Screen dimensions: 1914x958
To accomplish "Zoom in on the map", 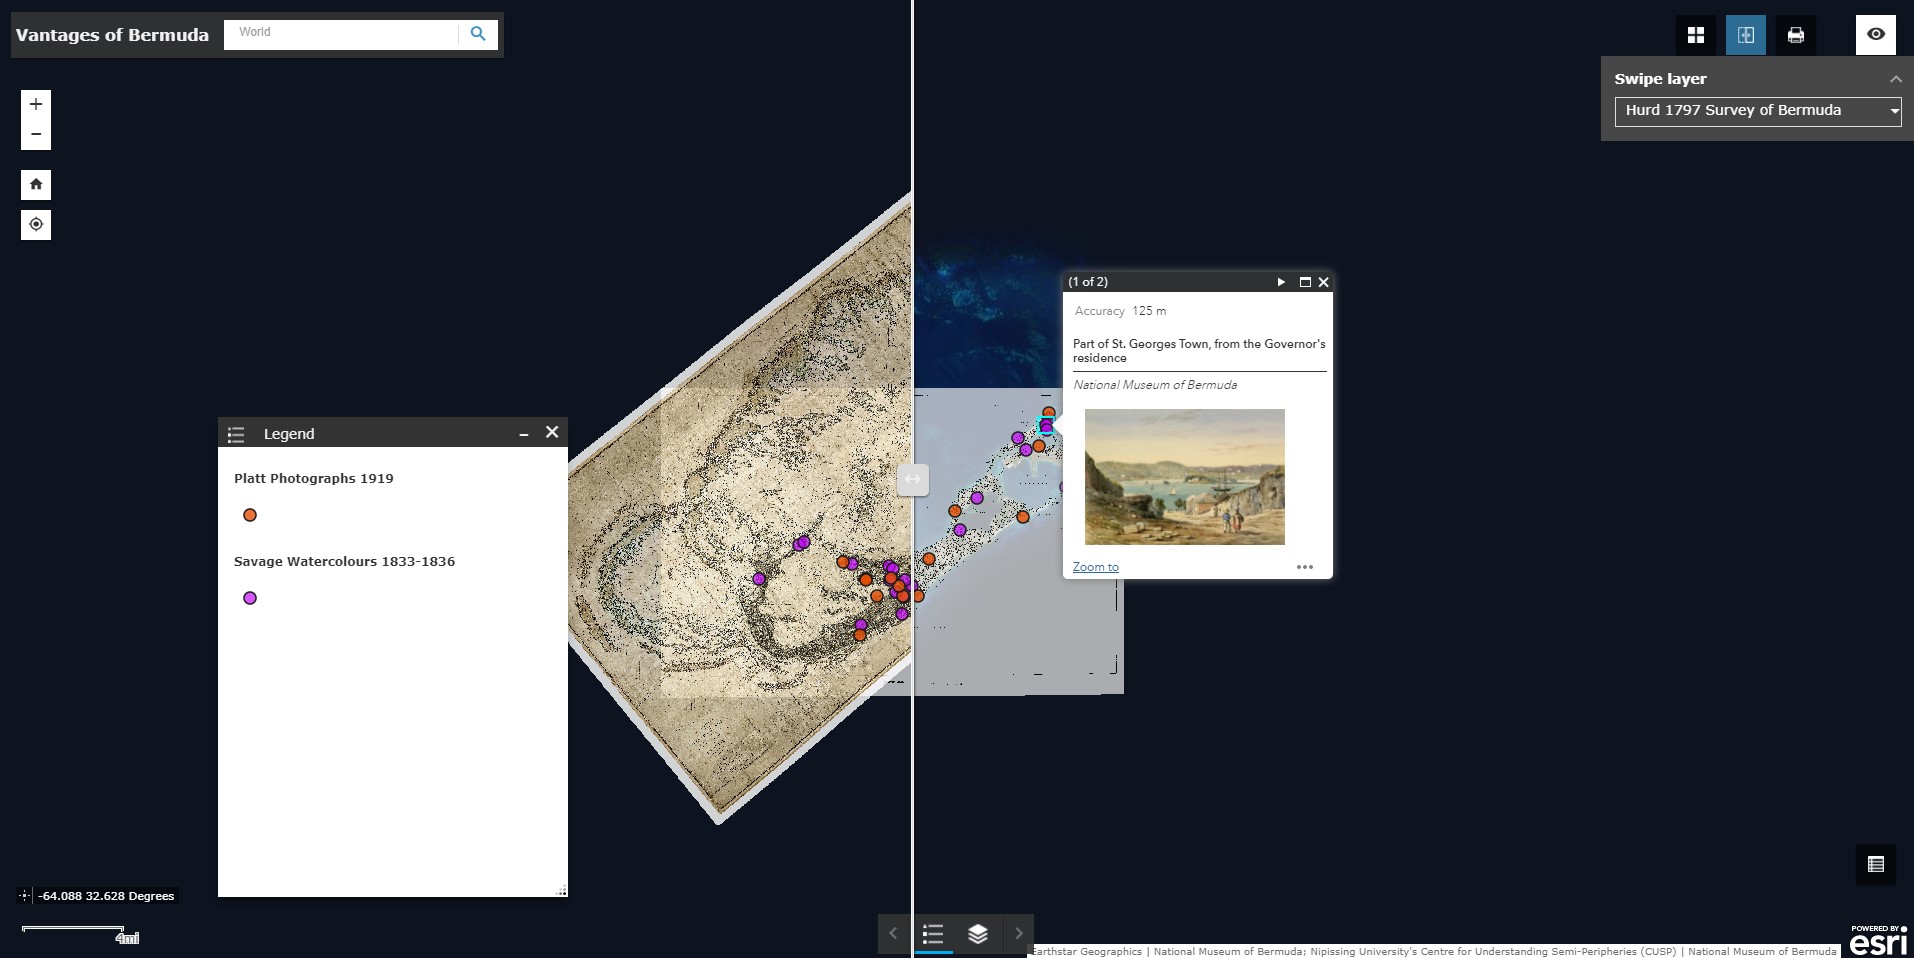I will point(36,104).
